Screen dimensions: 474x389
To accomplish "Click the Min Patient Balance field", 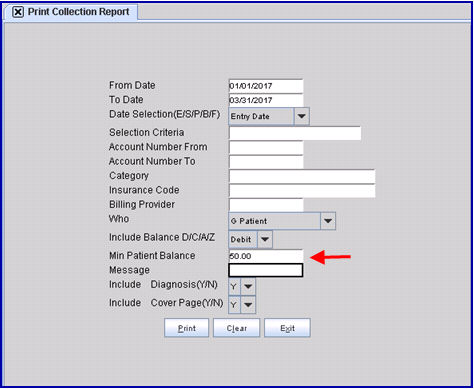I will pyautogui.click(x=266, y=256).
